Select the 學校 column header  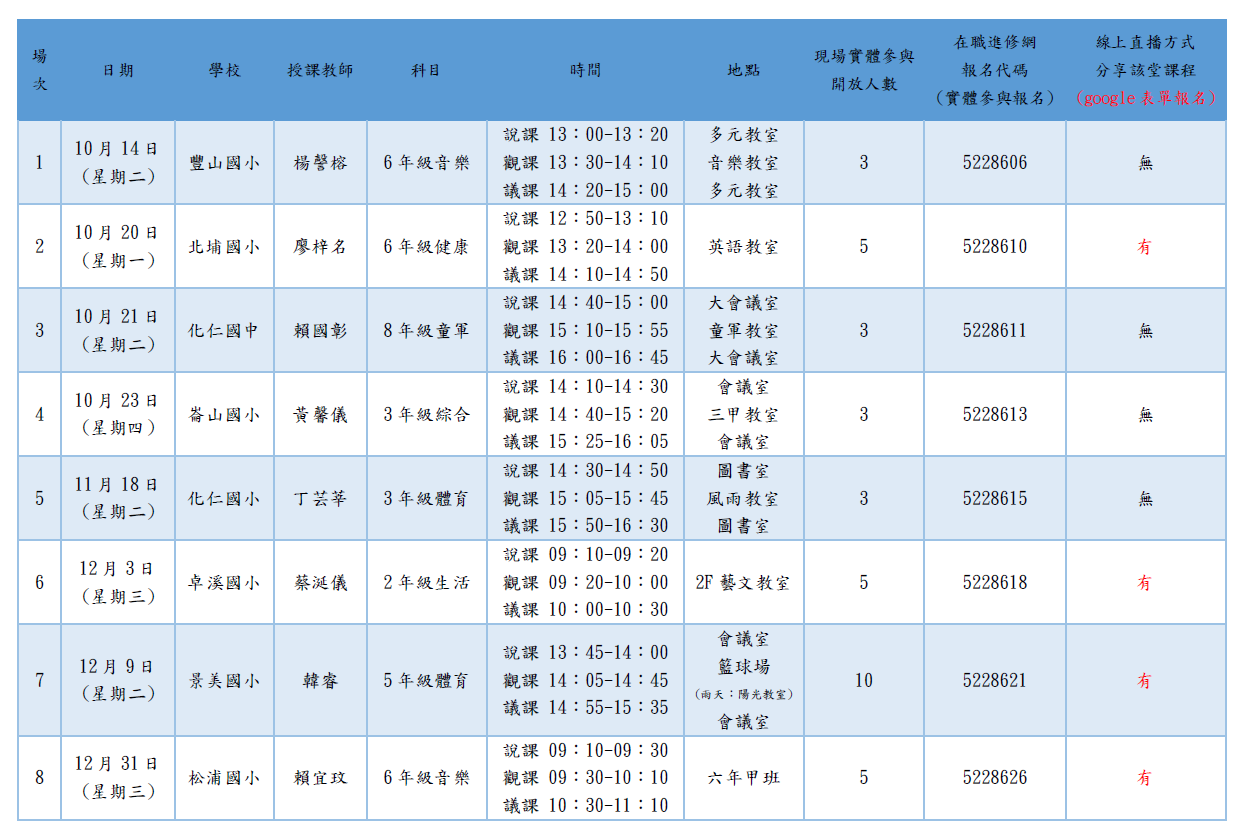224,70
